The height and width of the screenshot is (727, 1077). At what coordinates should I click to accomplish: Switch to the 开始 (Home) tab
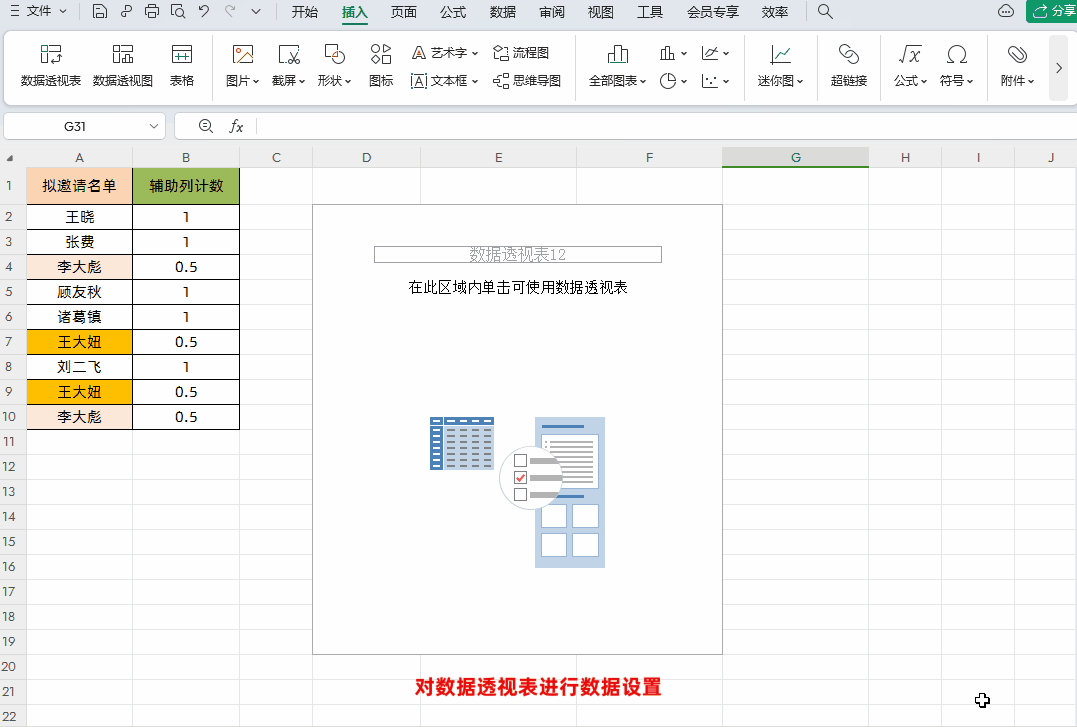304,12
